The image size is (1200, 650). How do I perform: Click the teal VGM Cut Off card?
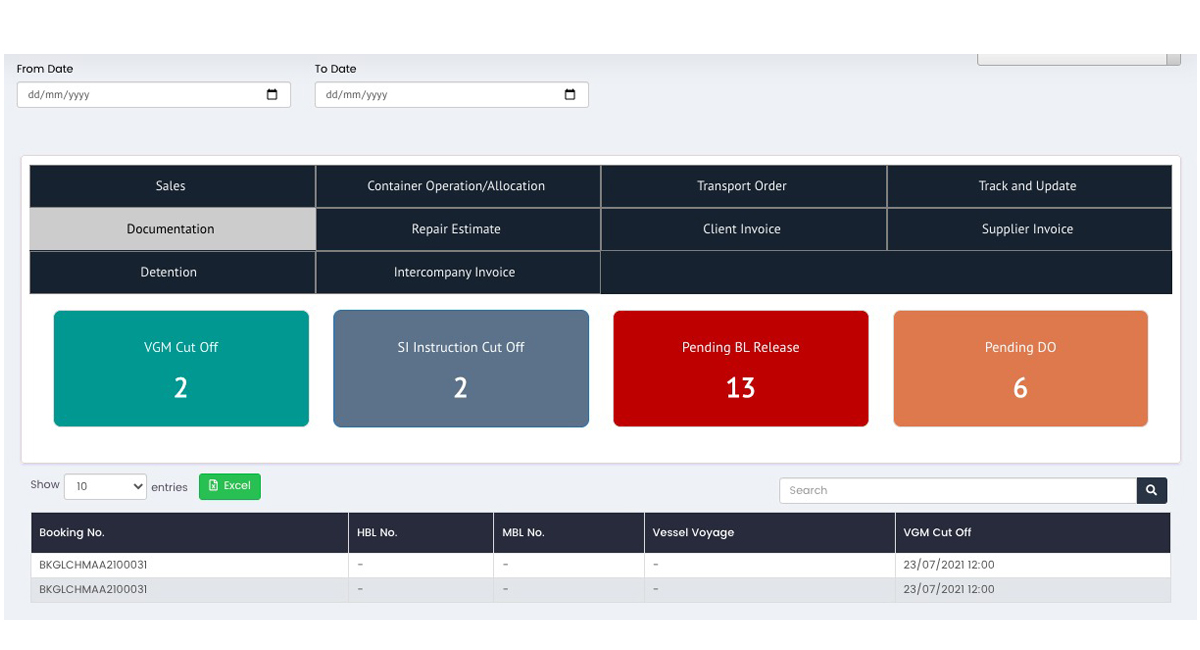181,368
